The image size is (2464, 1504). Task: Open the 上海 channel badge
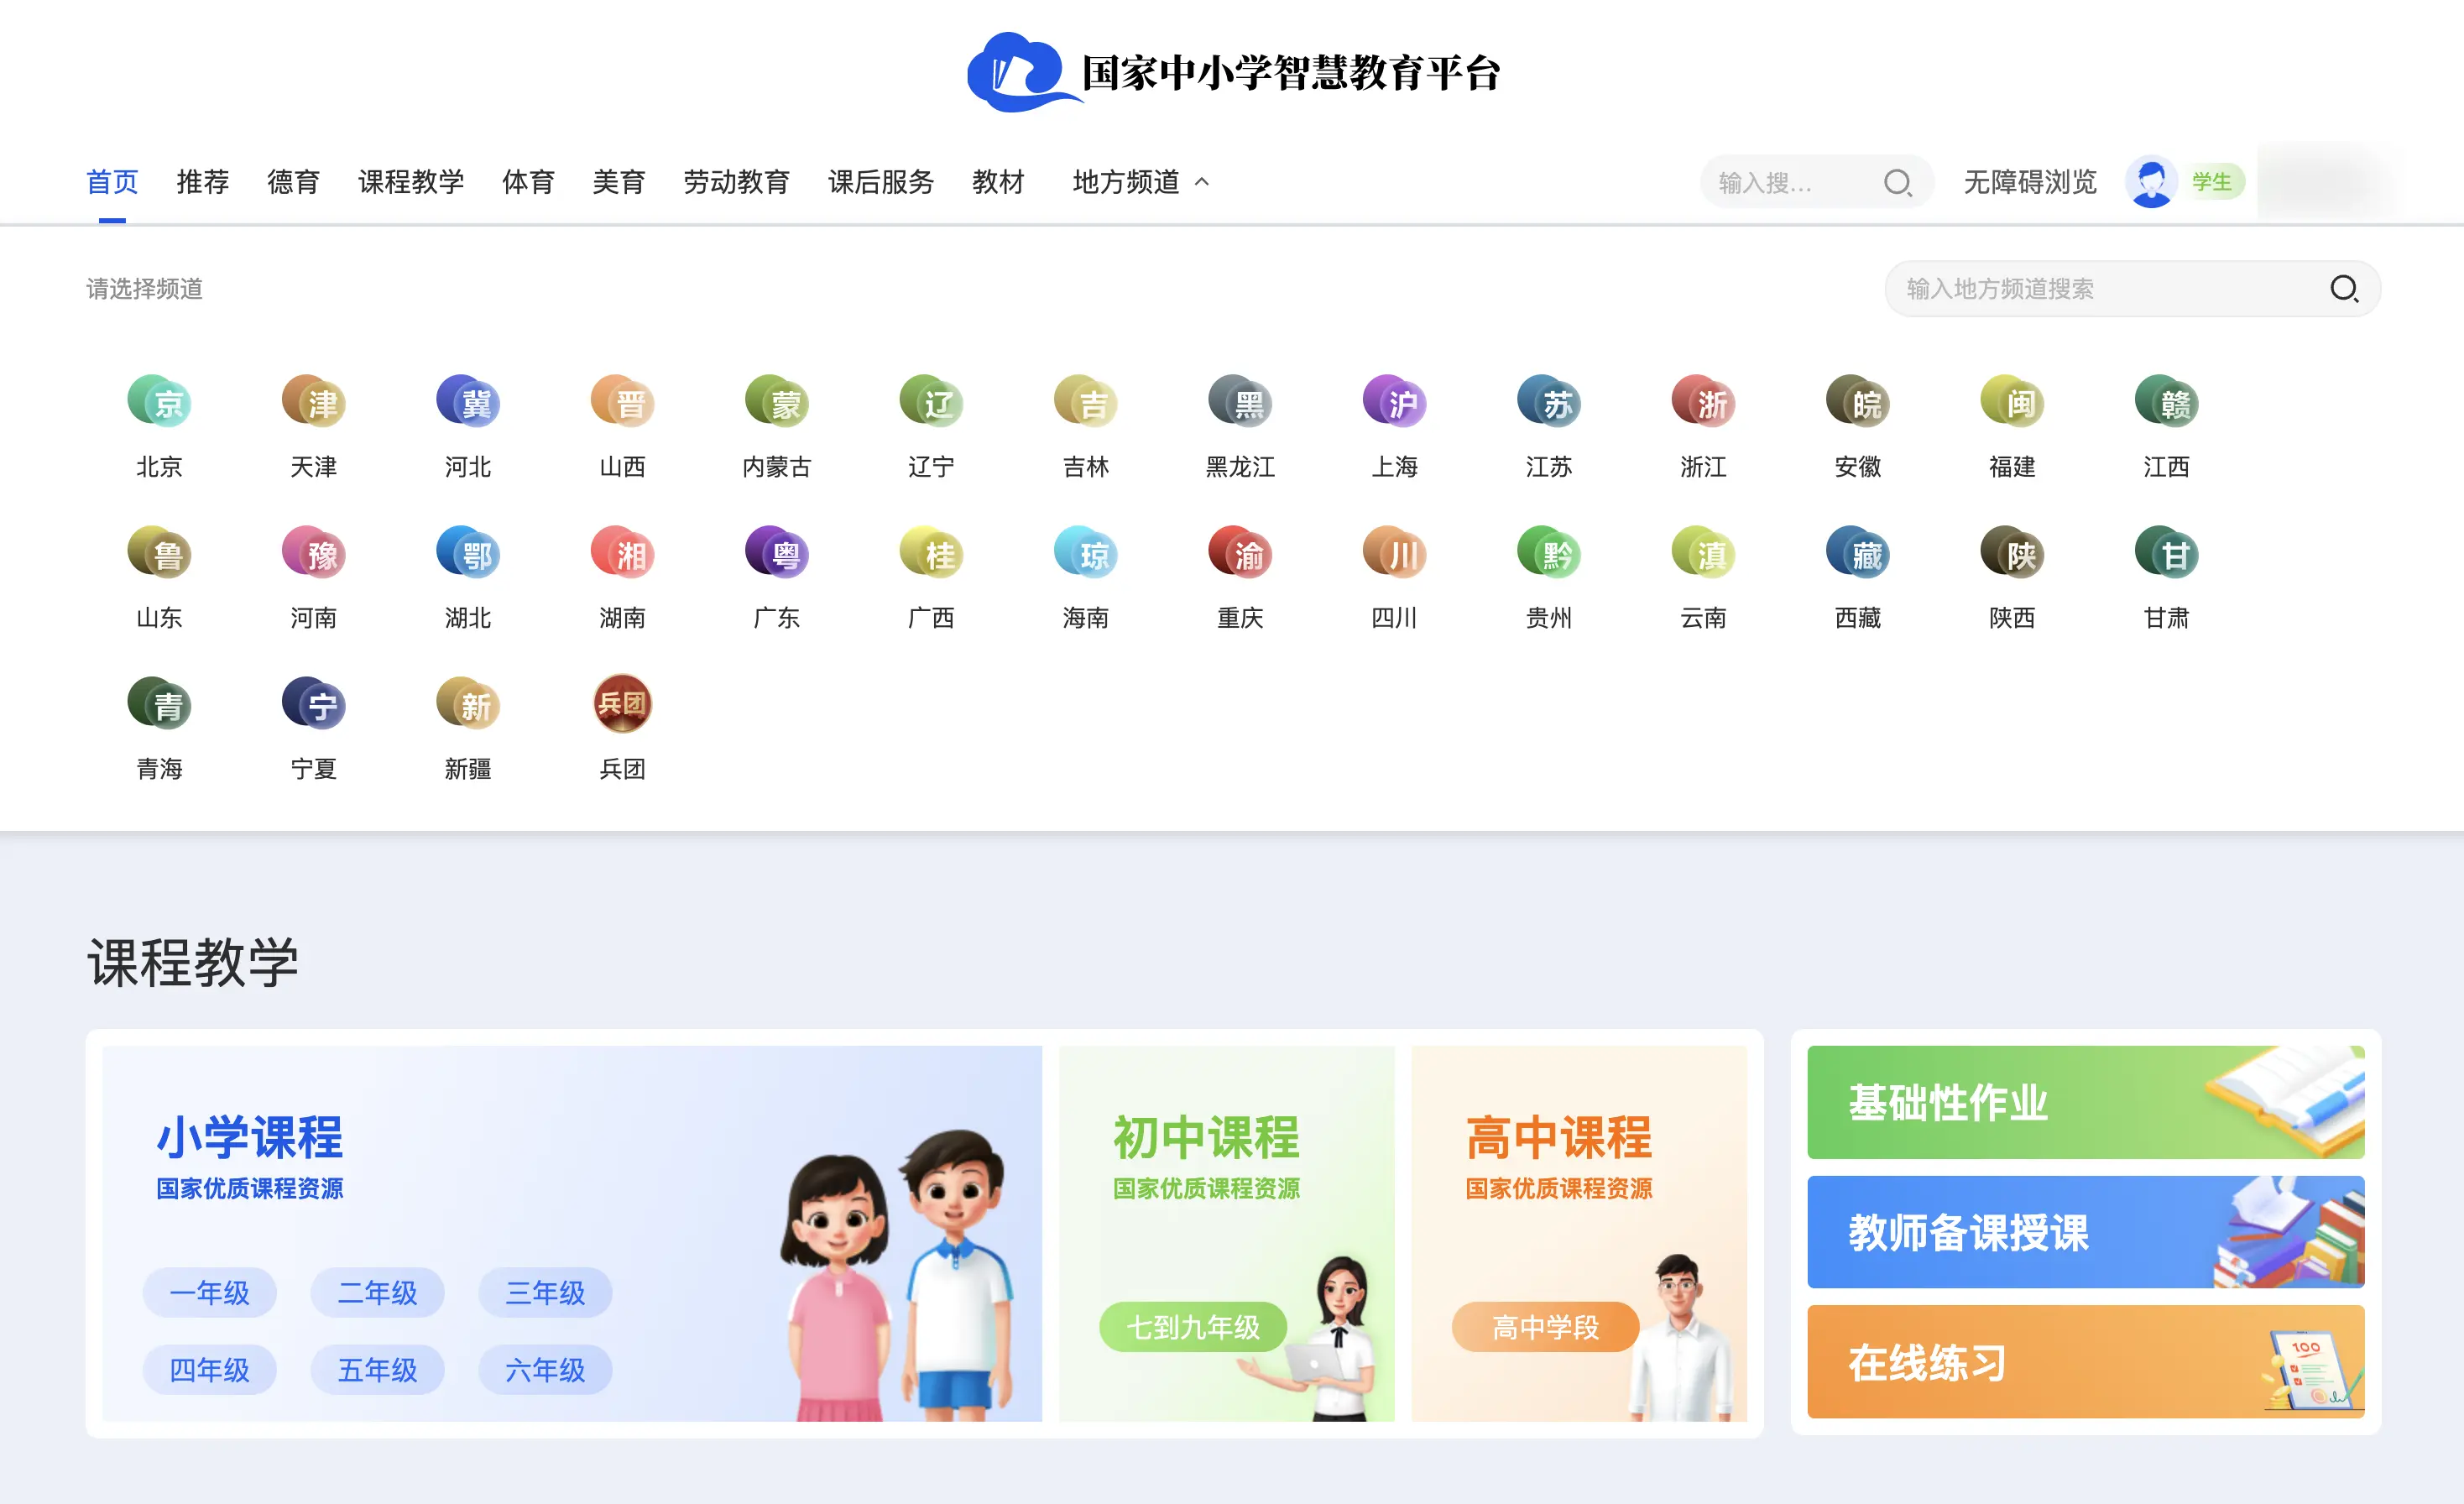1395,402
